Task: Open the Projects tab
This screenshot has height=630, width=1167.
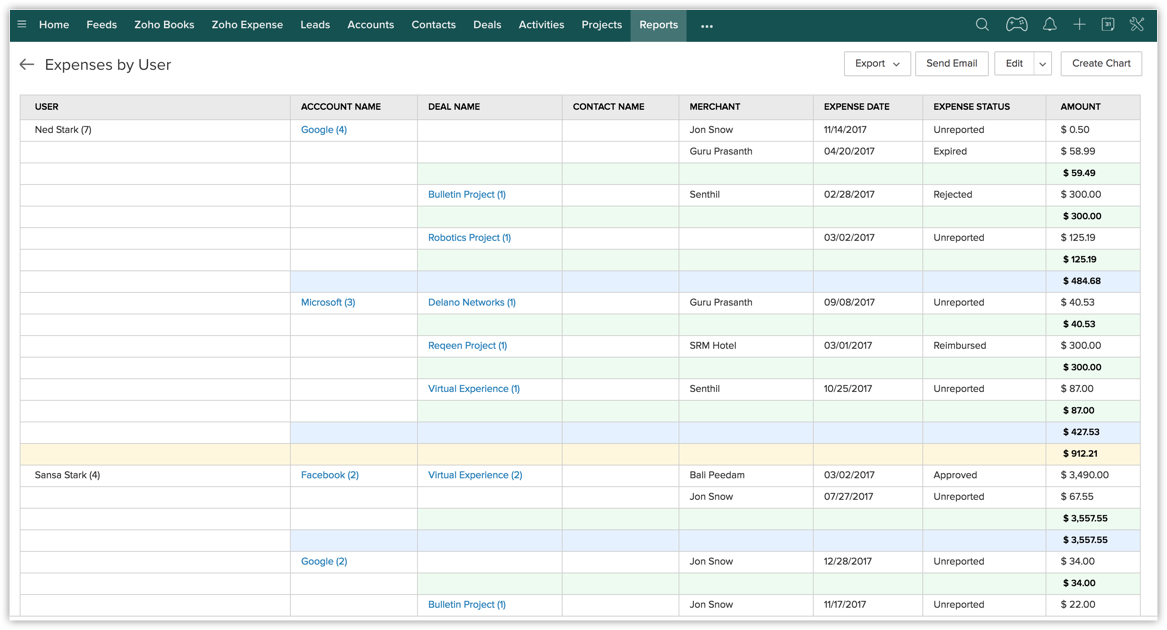Action: (601, 25)
